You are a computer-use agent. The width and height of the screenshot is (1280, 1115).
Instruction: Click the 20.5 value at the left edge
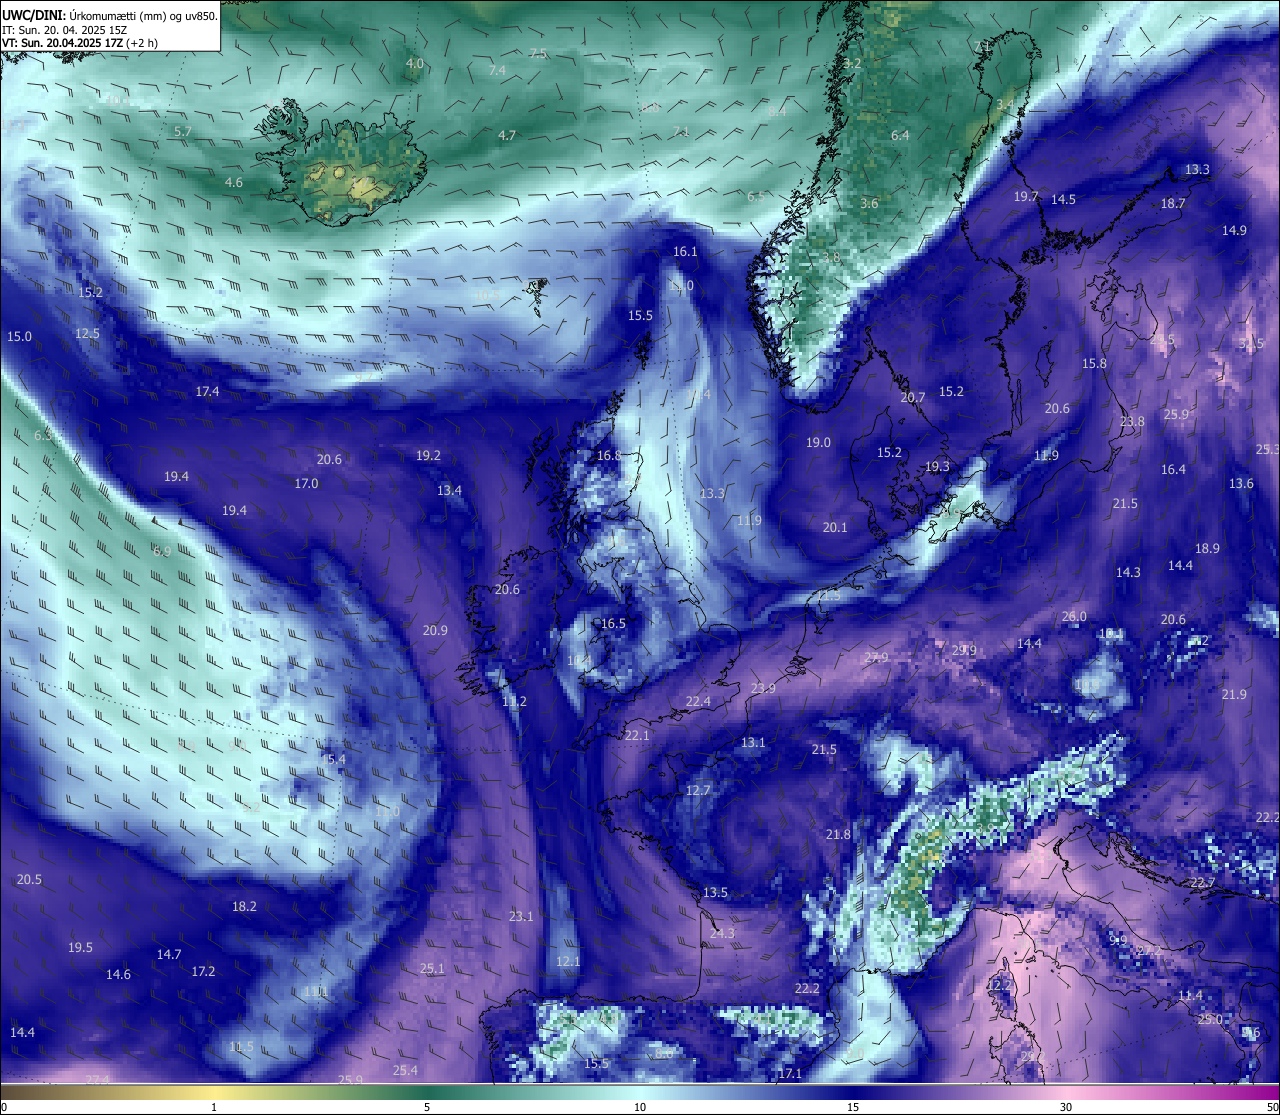click(29, 880)
